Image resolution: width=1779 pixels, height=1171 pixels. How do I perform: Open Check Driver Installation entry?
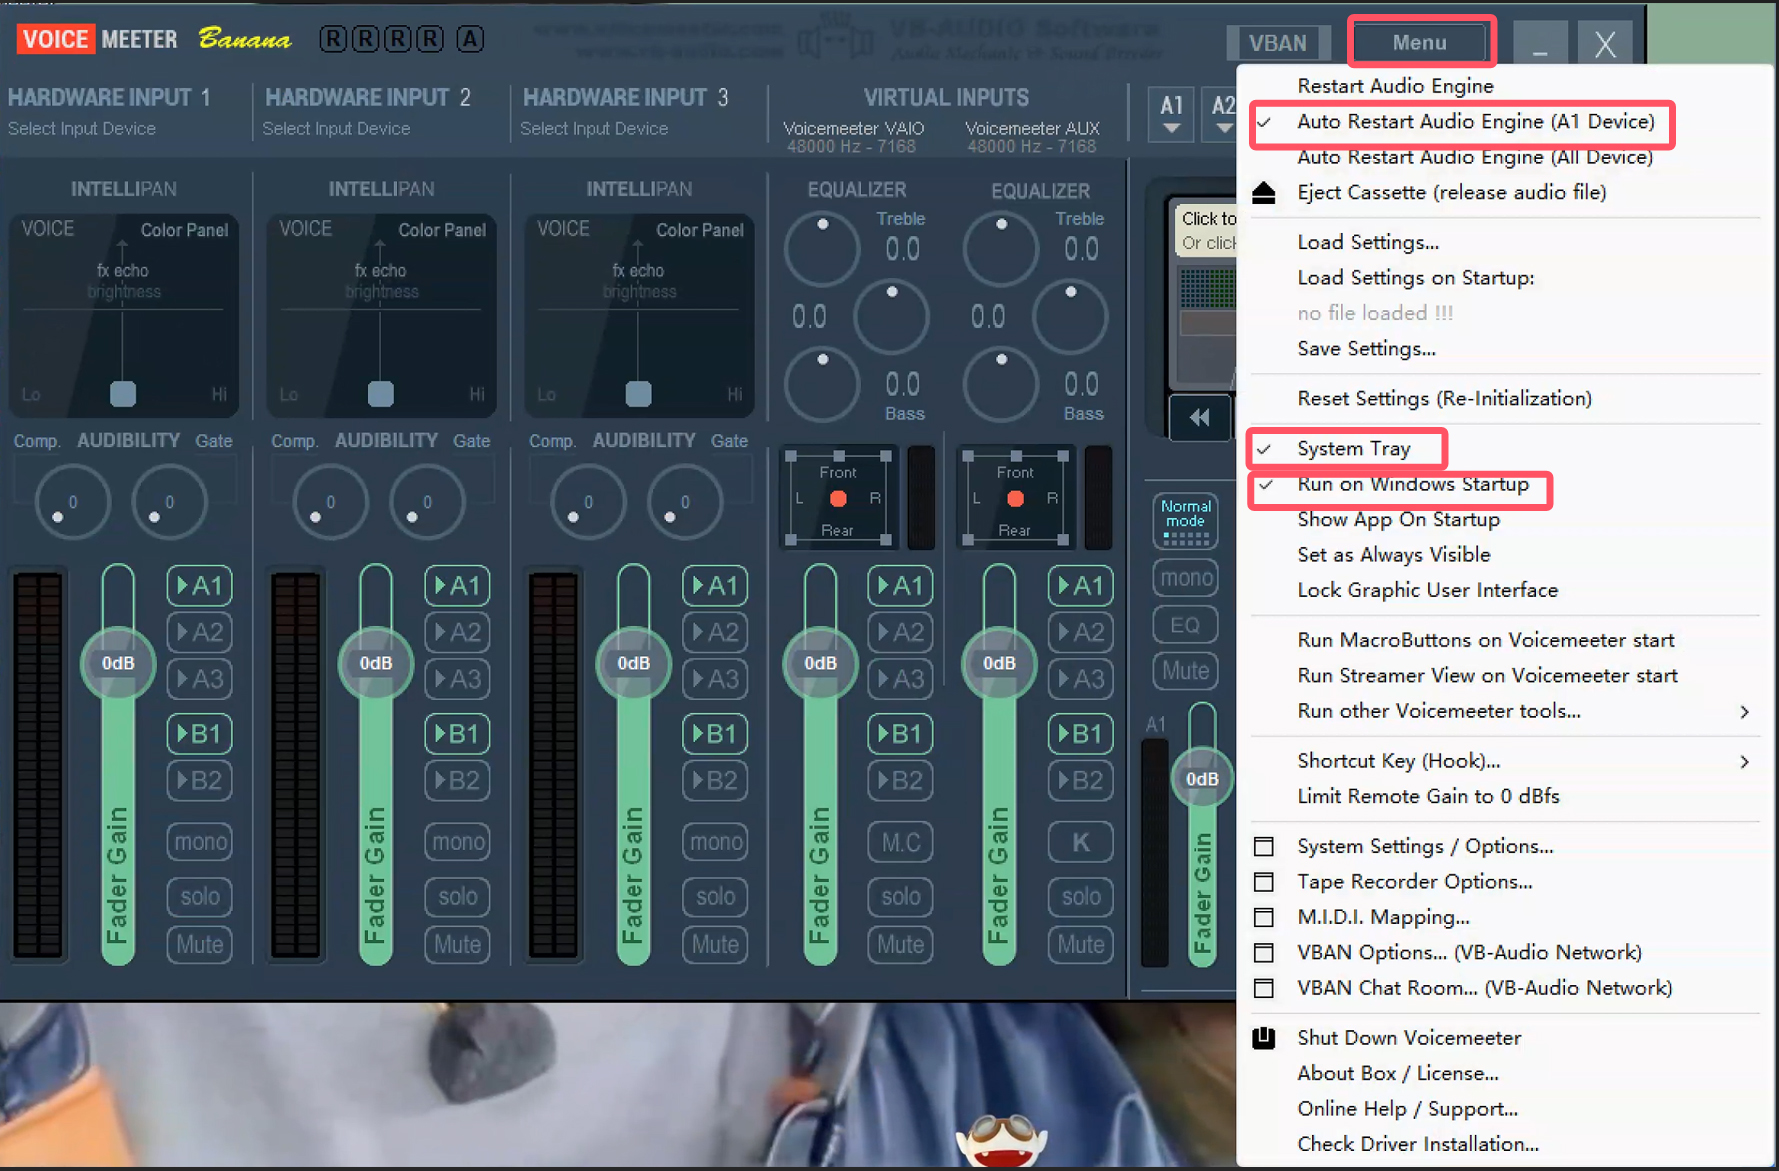pyautogui.click(x=1417, y=1145)
